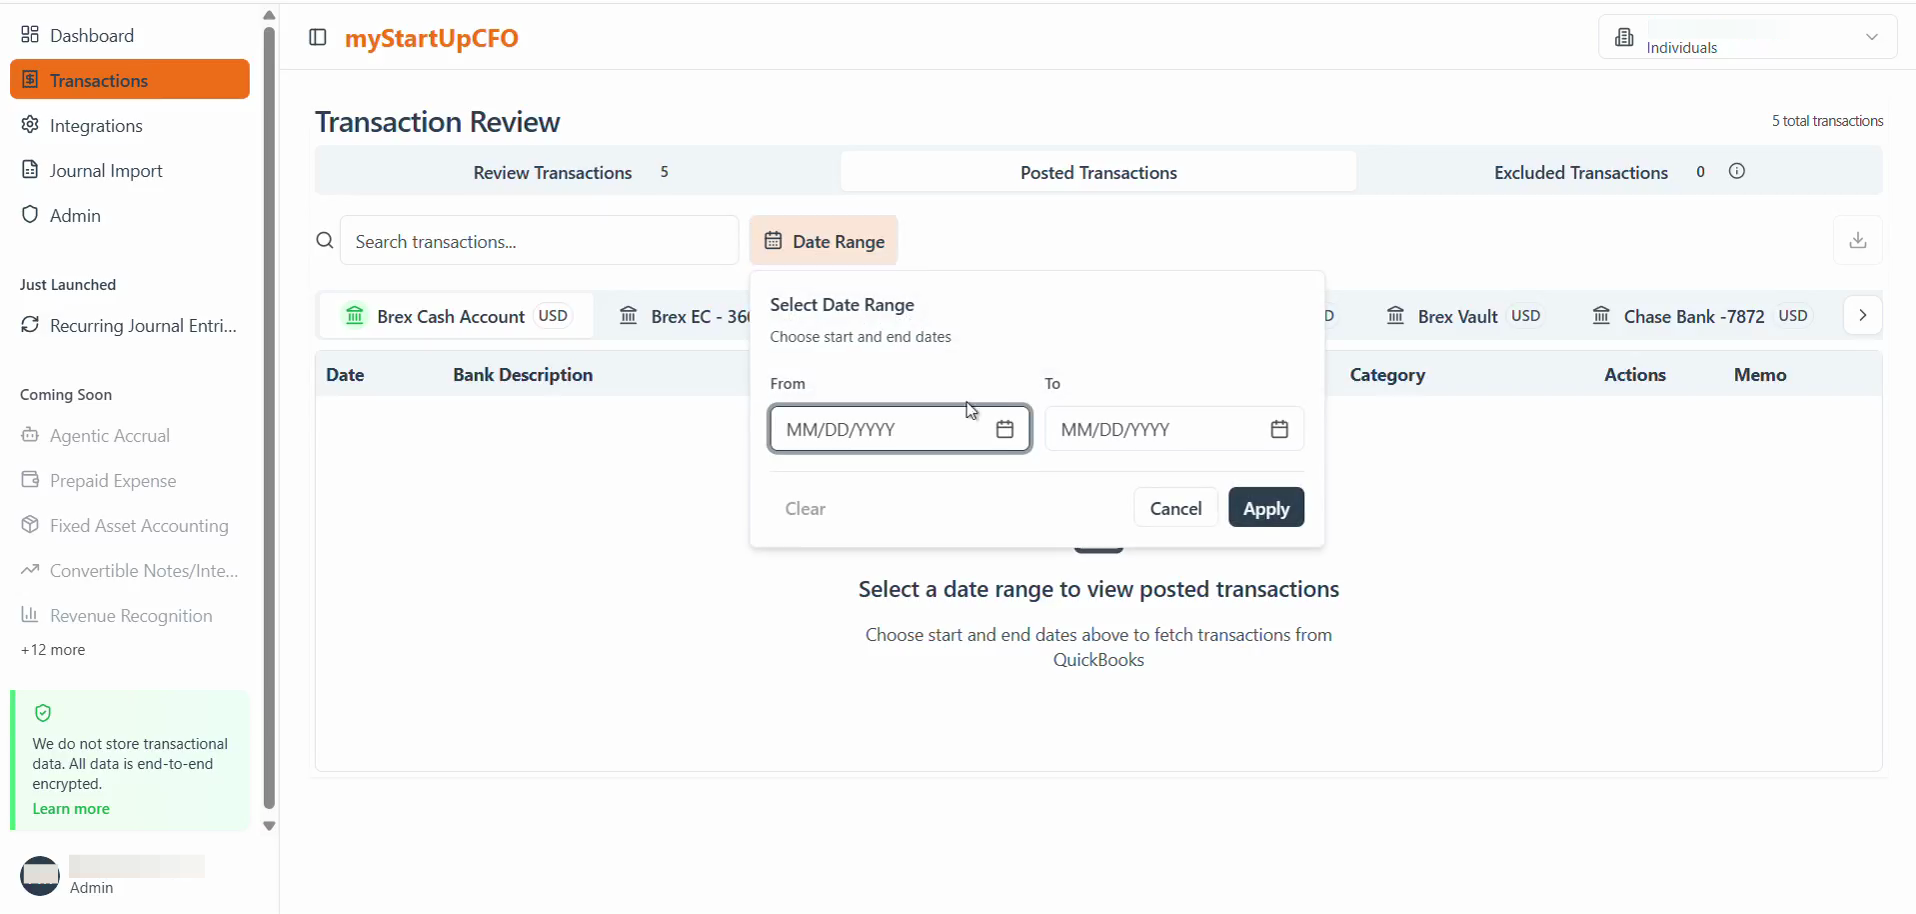1916x914 pixels.
Task: Focus the Search transactions field
Action: (539, 241)
